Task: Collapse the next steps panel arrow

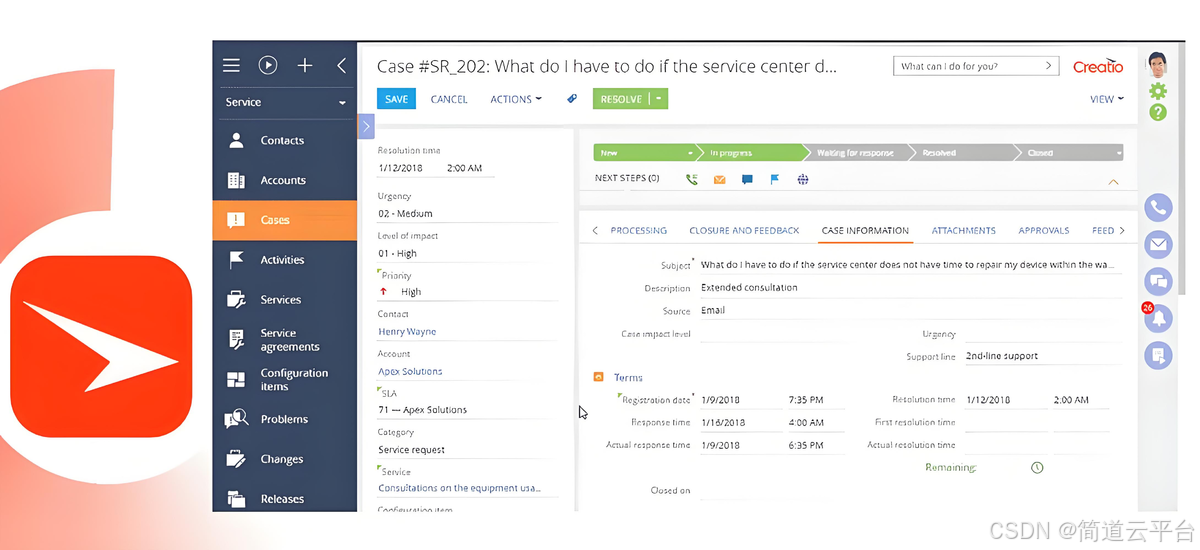Action: (1113, 182)
